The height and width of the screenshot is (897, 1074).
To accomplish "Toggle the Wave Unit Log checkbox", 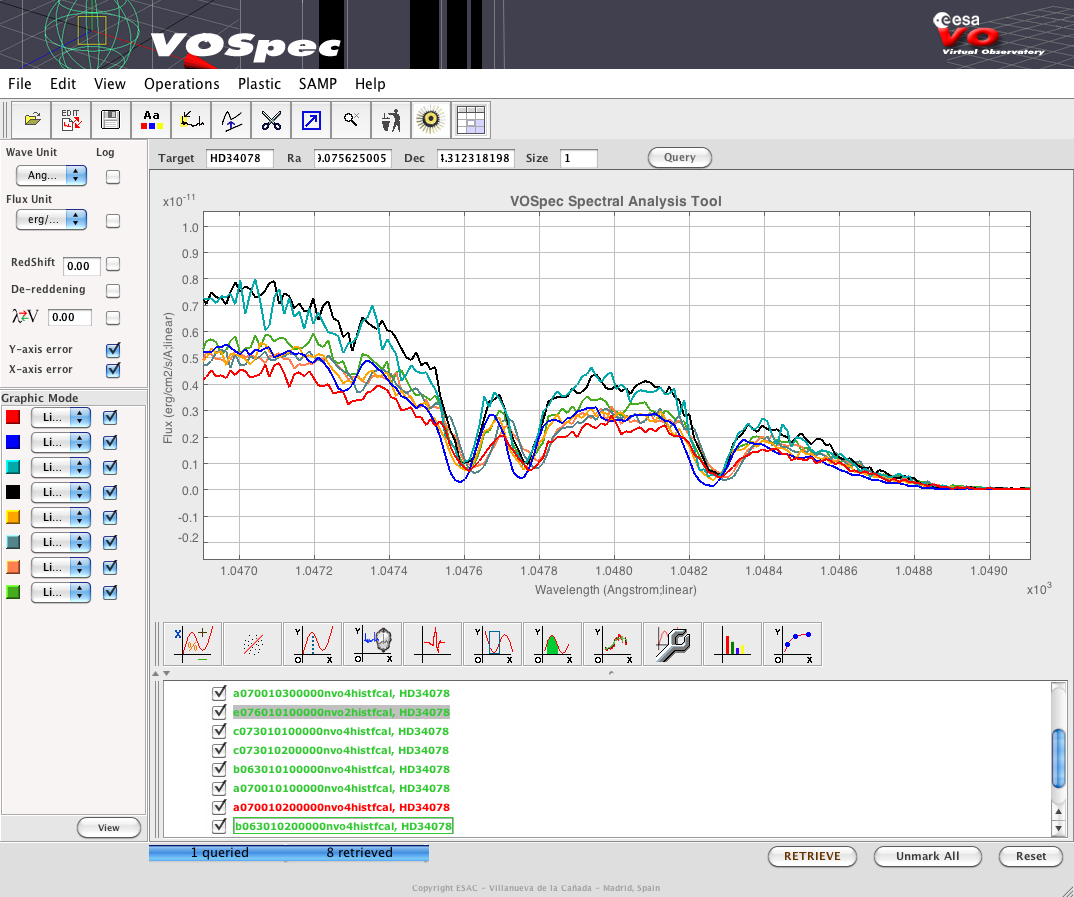I will pyautogui.click(x=113, y=177).
